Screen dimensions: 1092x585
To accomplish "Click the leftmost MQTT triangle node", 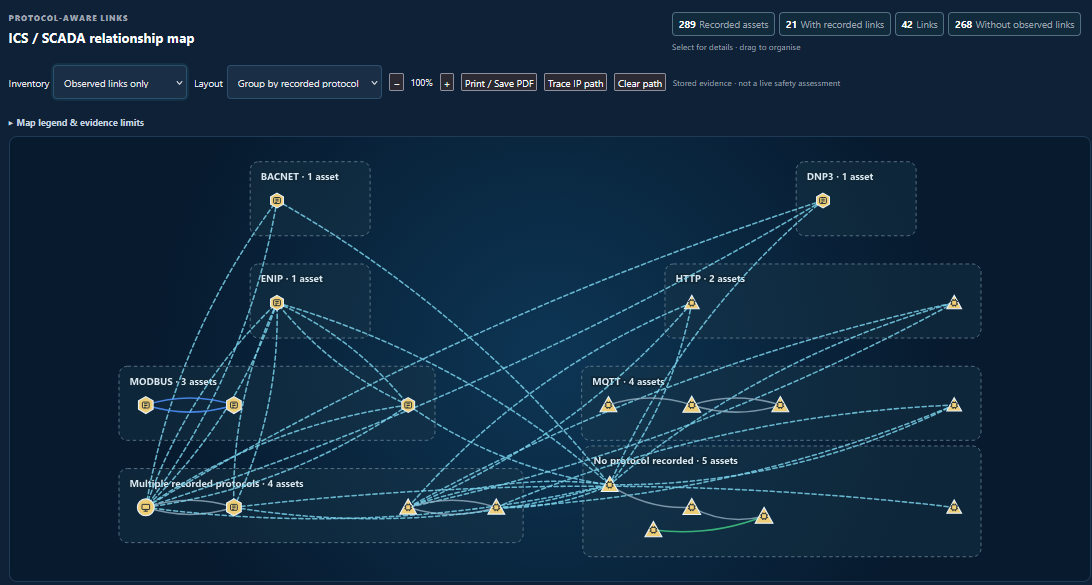I will pos(608,405).
